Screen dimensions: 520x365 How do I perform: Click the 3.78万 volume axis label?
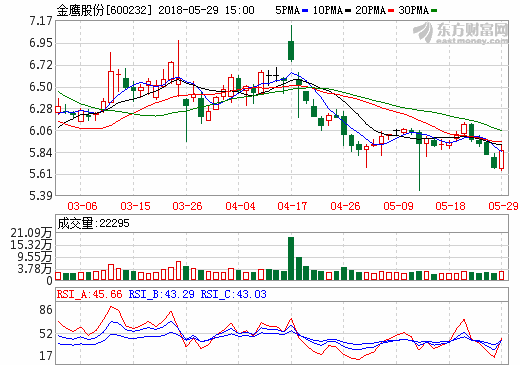[x=35, y=269]
